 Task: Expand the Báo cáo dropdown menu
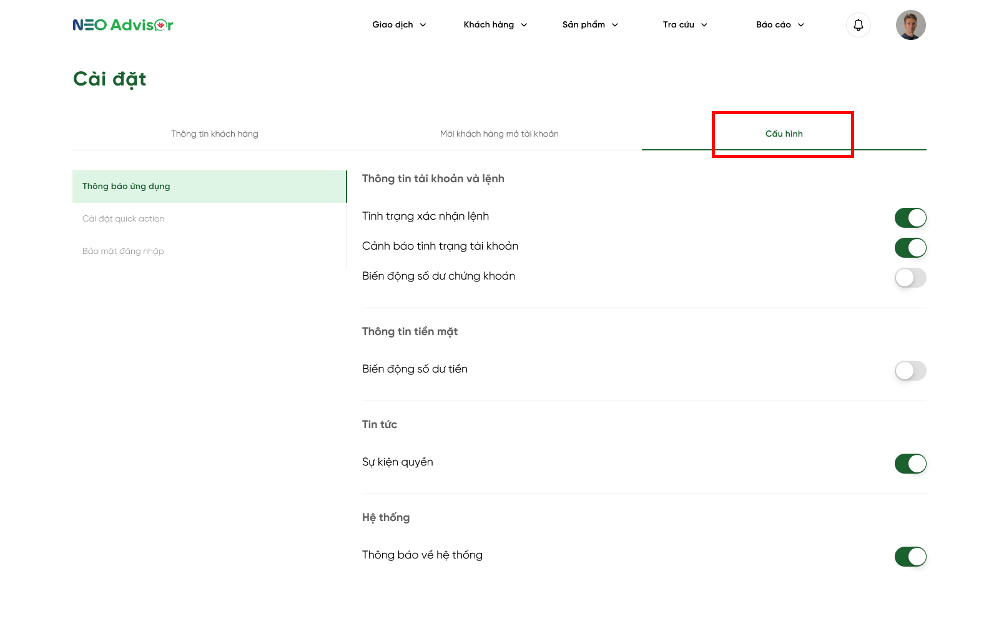tap(780, 25)
